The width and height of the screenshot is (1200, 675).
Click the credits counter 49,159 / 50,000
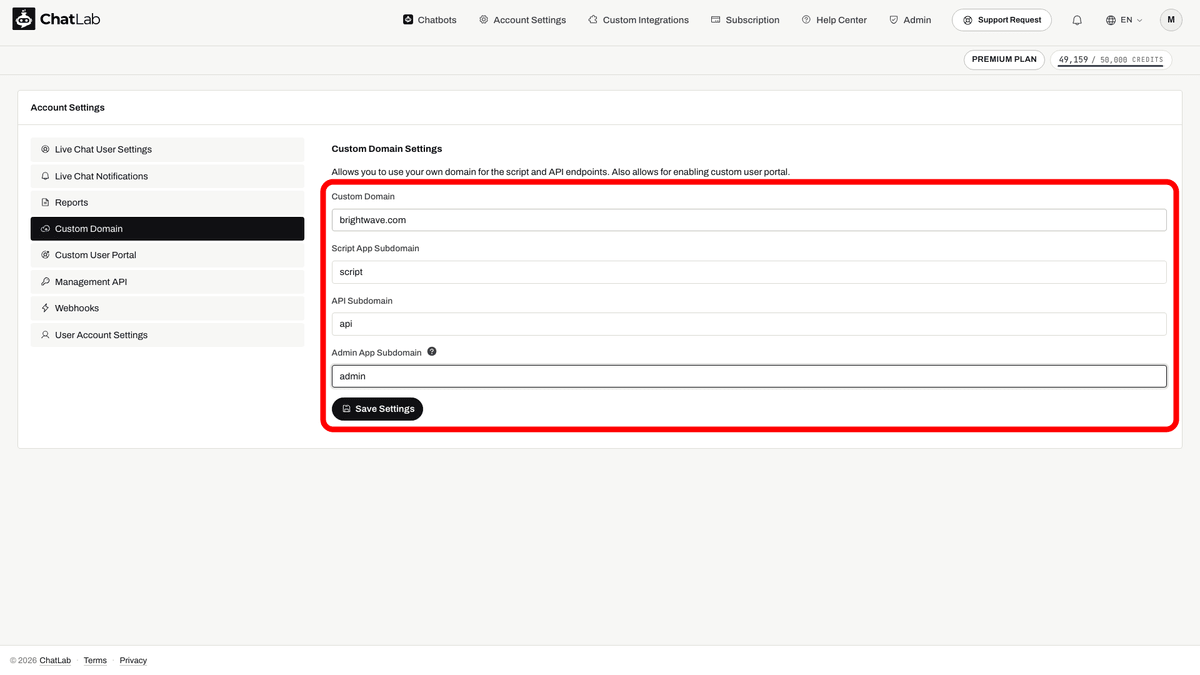1111,59
